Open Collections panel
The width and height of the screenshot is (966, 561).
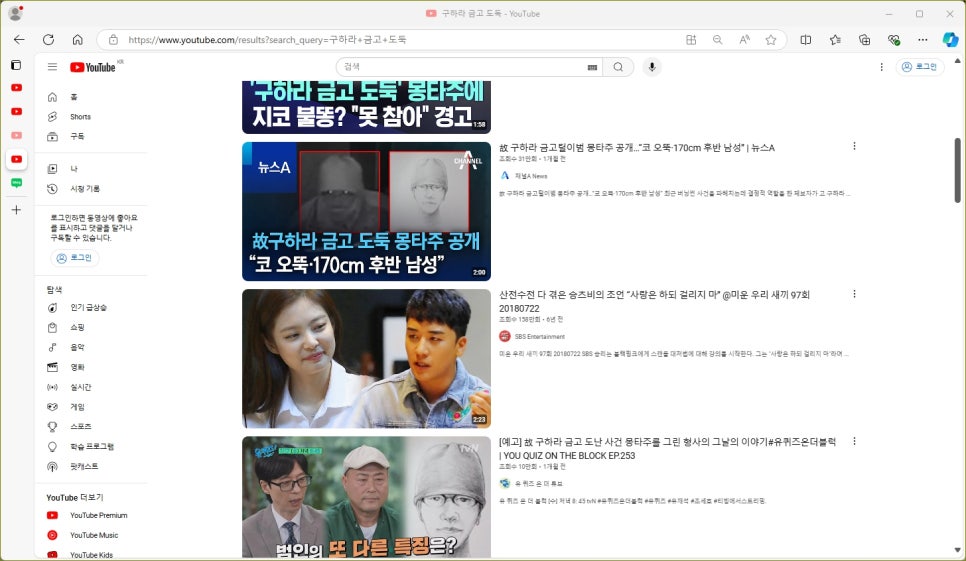tap(864, 39)
